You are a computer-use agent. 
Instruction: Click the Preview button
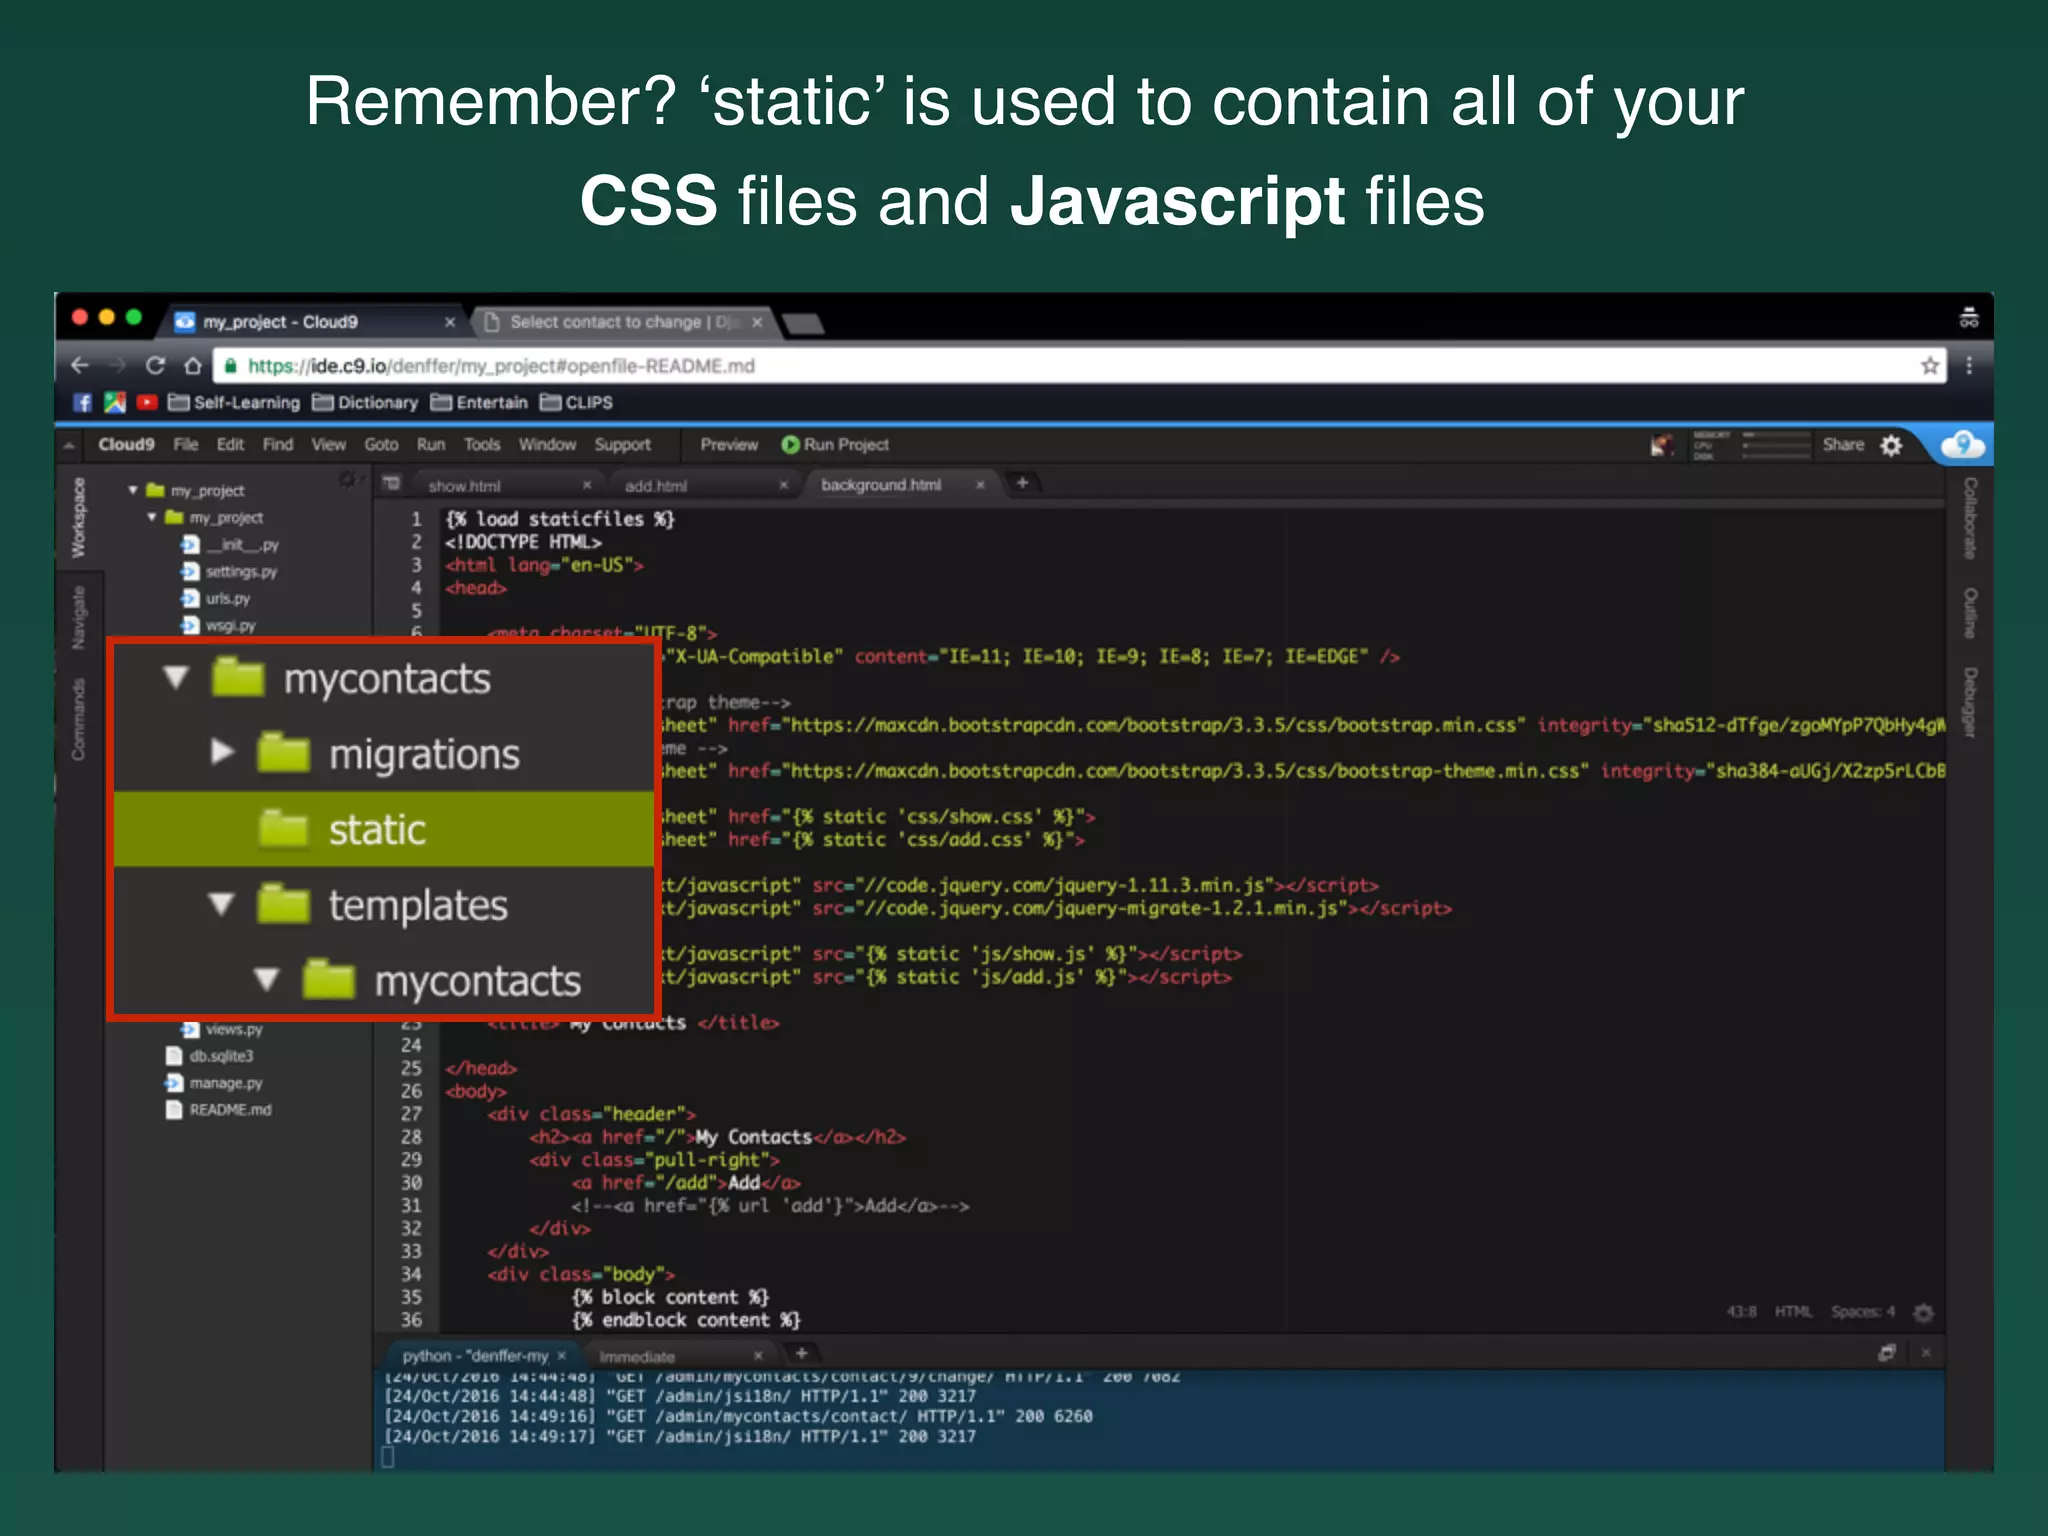click(x=729, y=445)
